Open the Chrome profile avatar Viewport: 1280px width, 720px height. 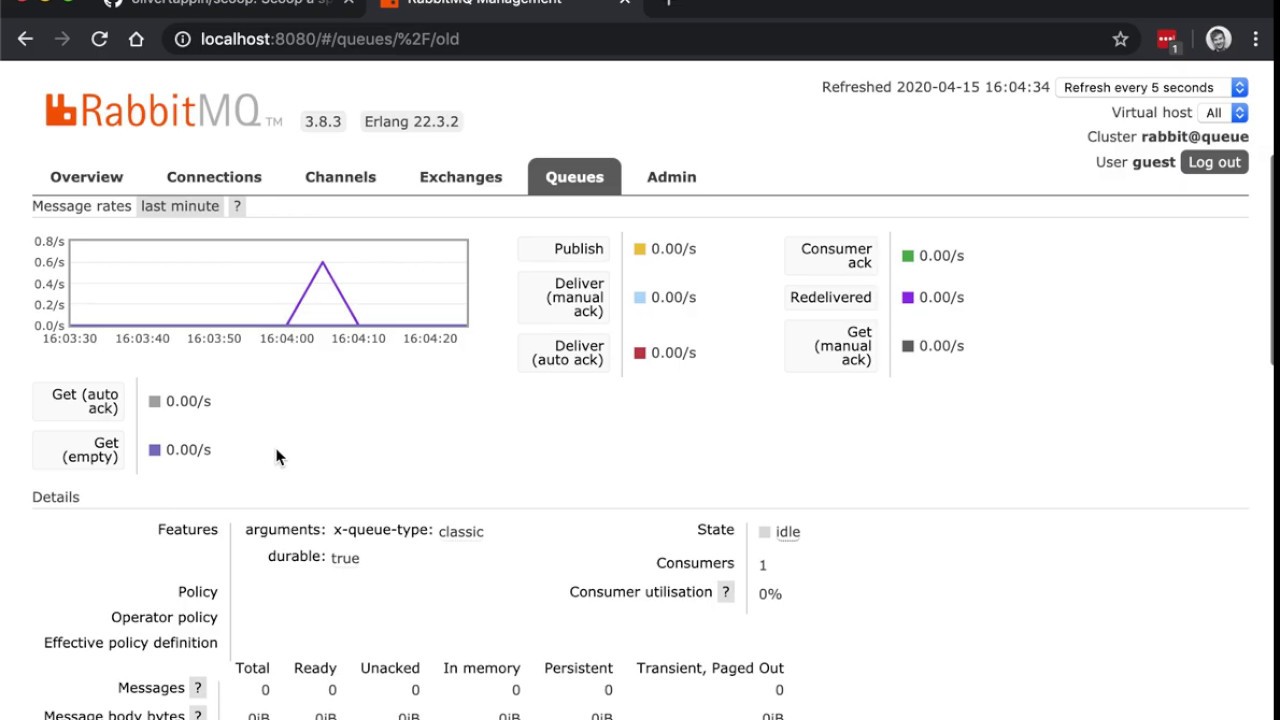1218,39
